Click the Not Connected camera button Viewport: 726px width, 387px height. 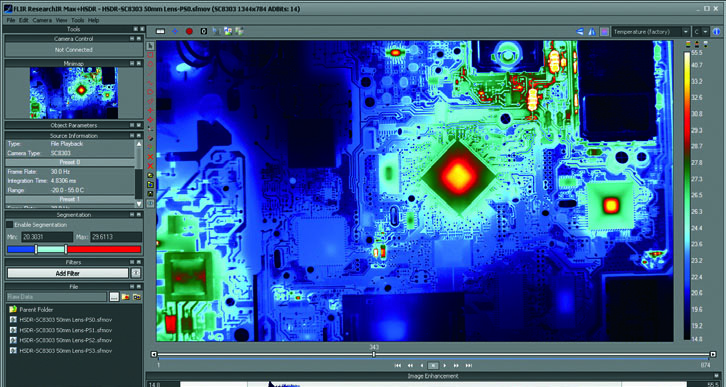pyautogui.click(x=74, y=50)
